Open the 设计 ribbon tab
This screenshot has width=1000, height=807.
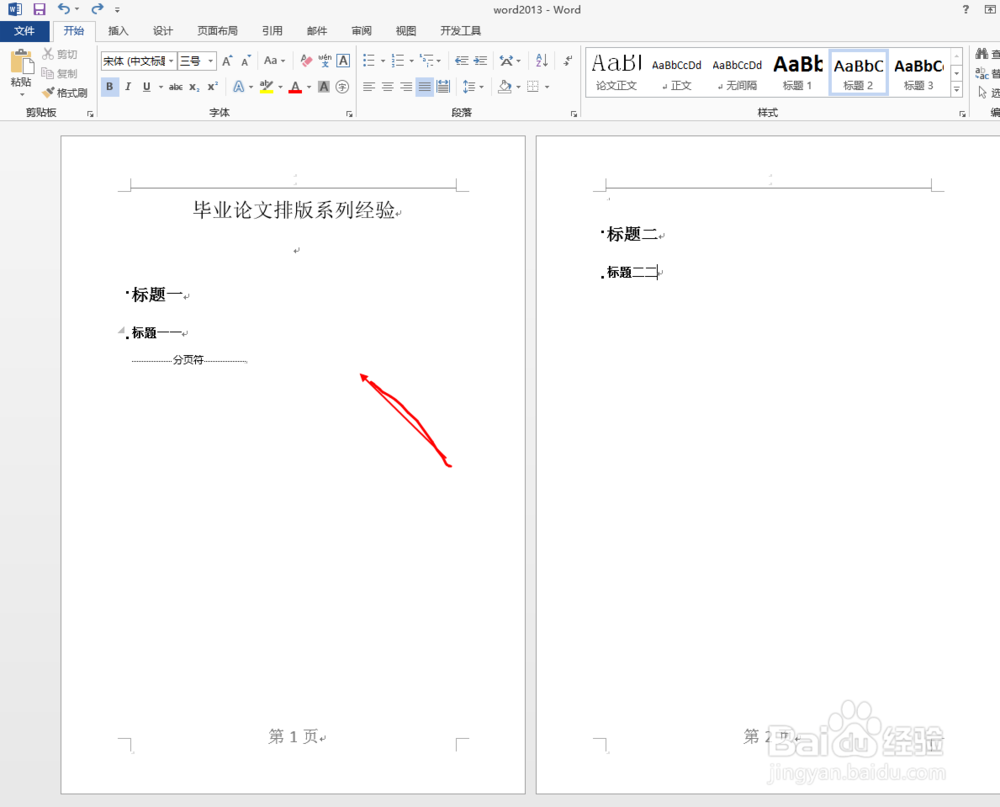click(163, 31)
